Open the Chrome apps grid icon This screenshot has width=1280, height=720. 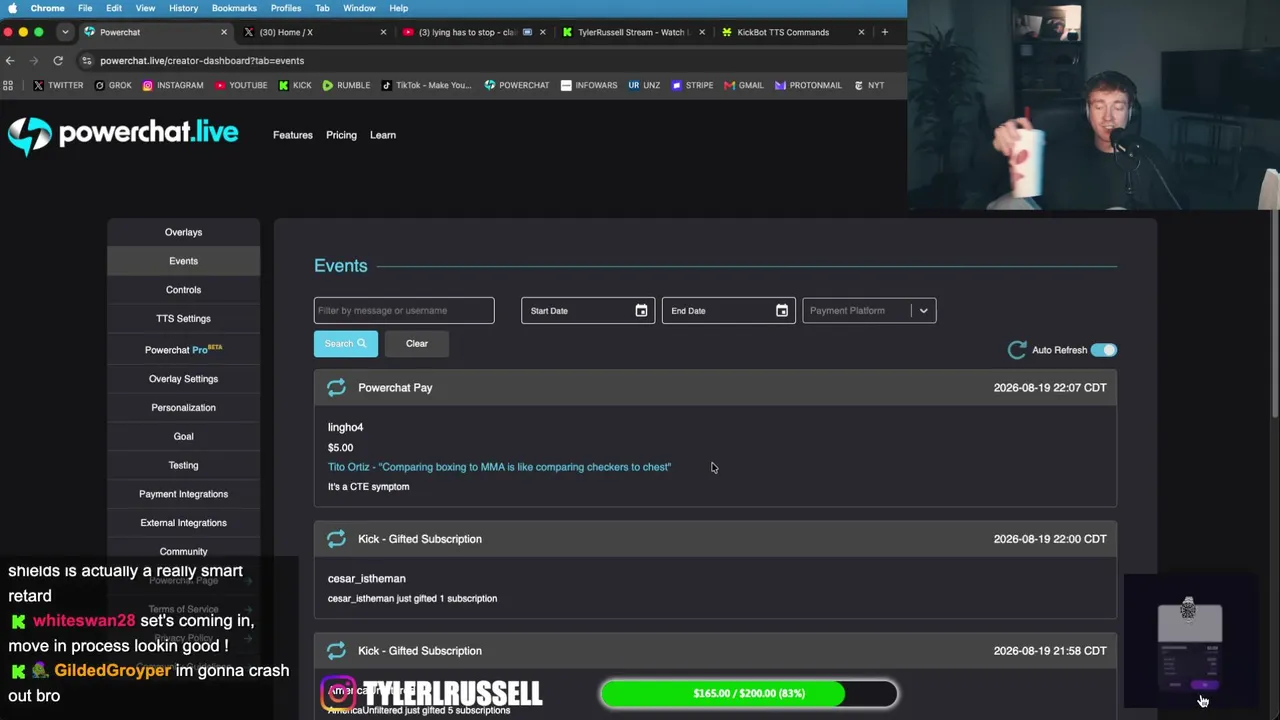(x=8, y=85)
